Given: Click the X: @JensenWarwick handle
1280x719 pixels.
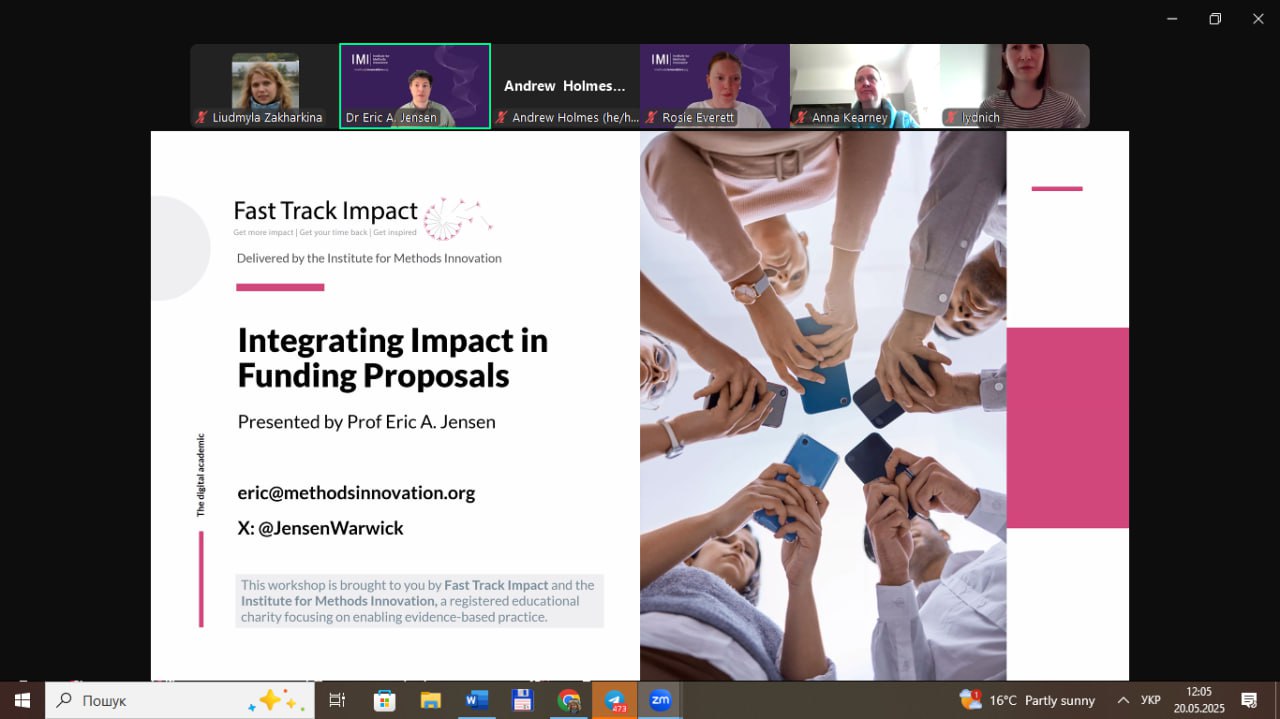Looking at the screenshot, I should (321, 528).
